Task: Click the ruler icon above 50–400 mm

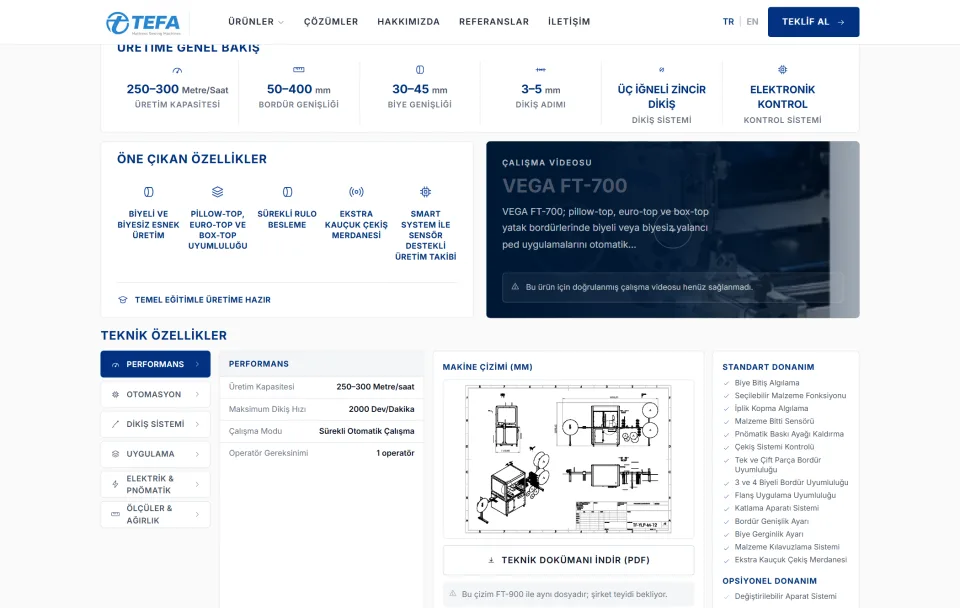Action: (298, 70)
